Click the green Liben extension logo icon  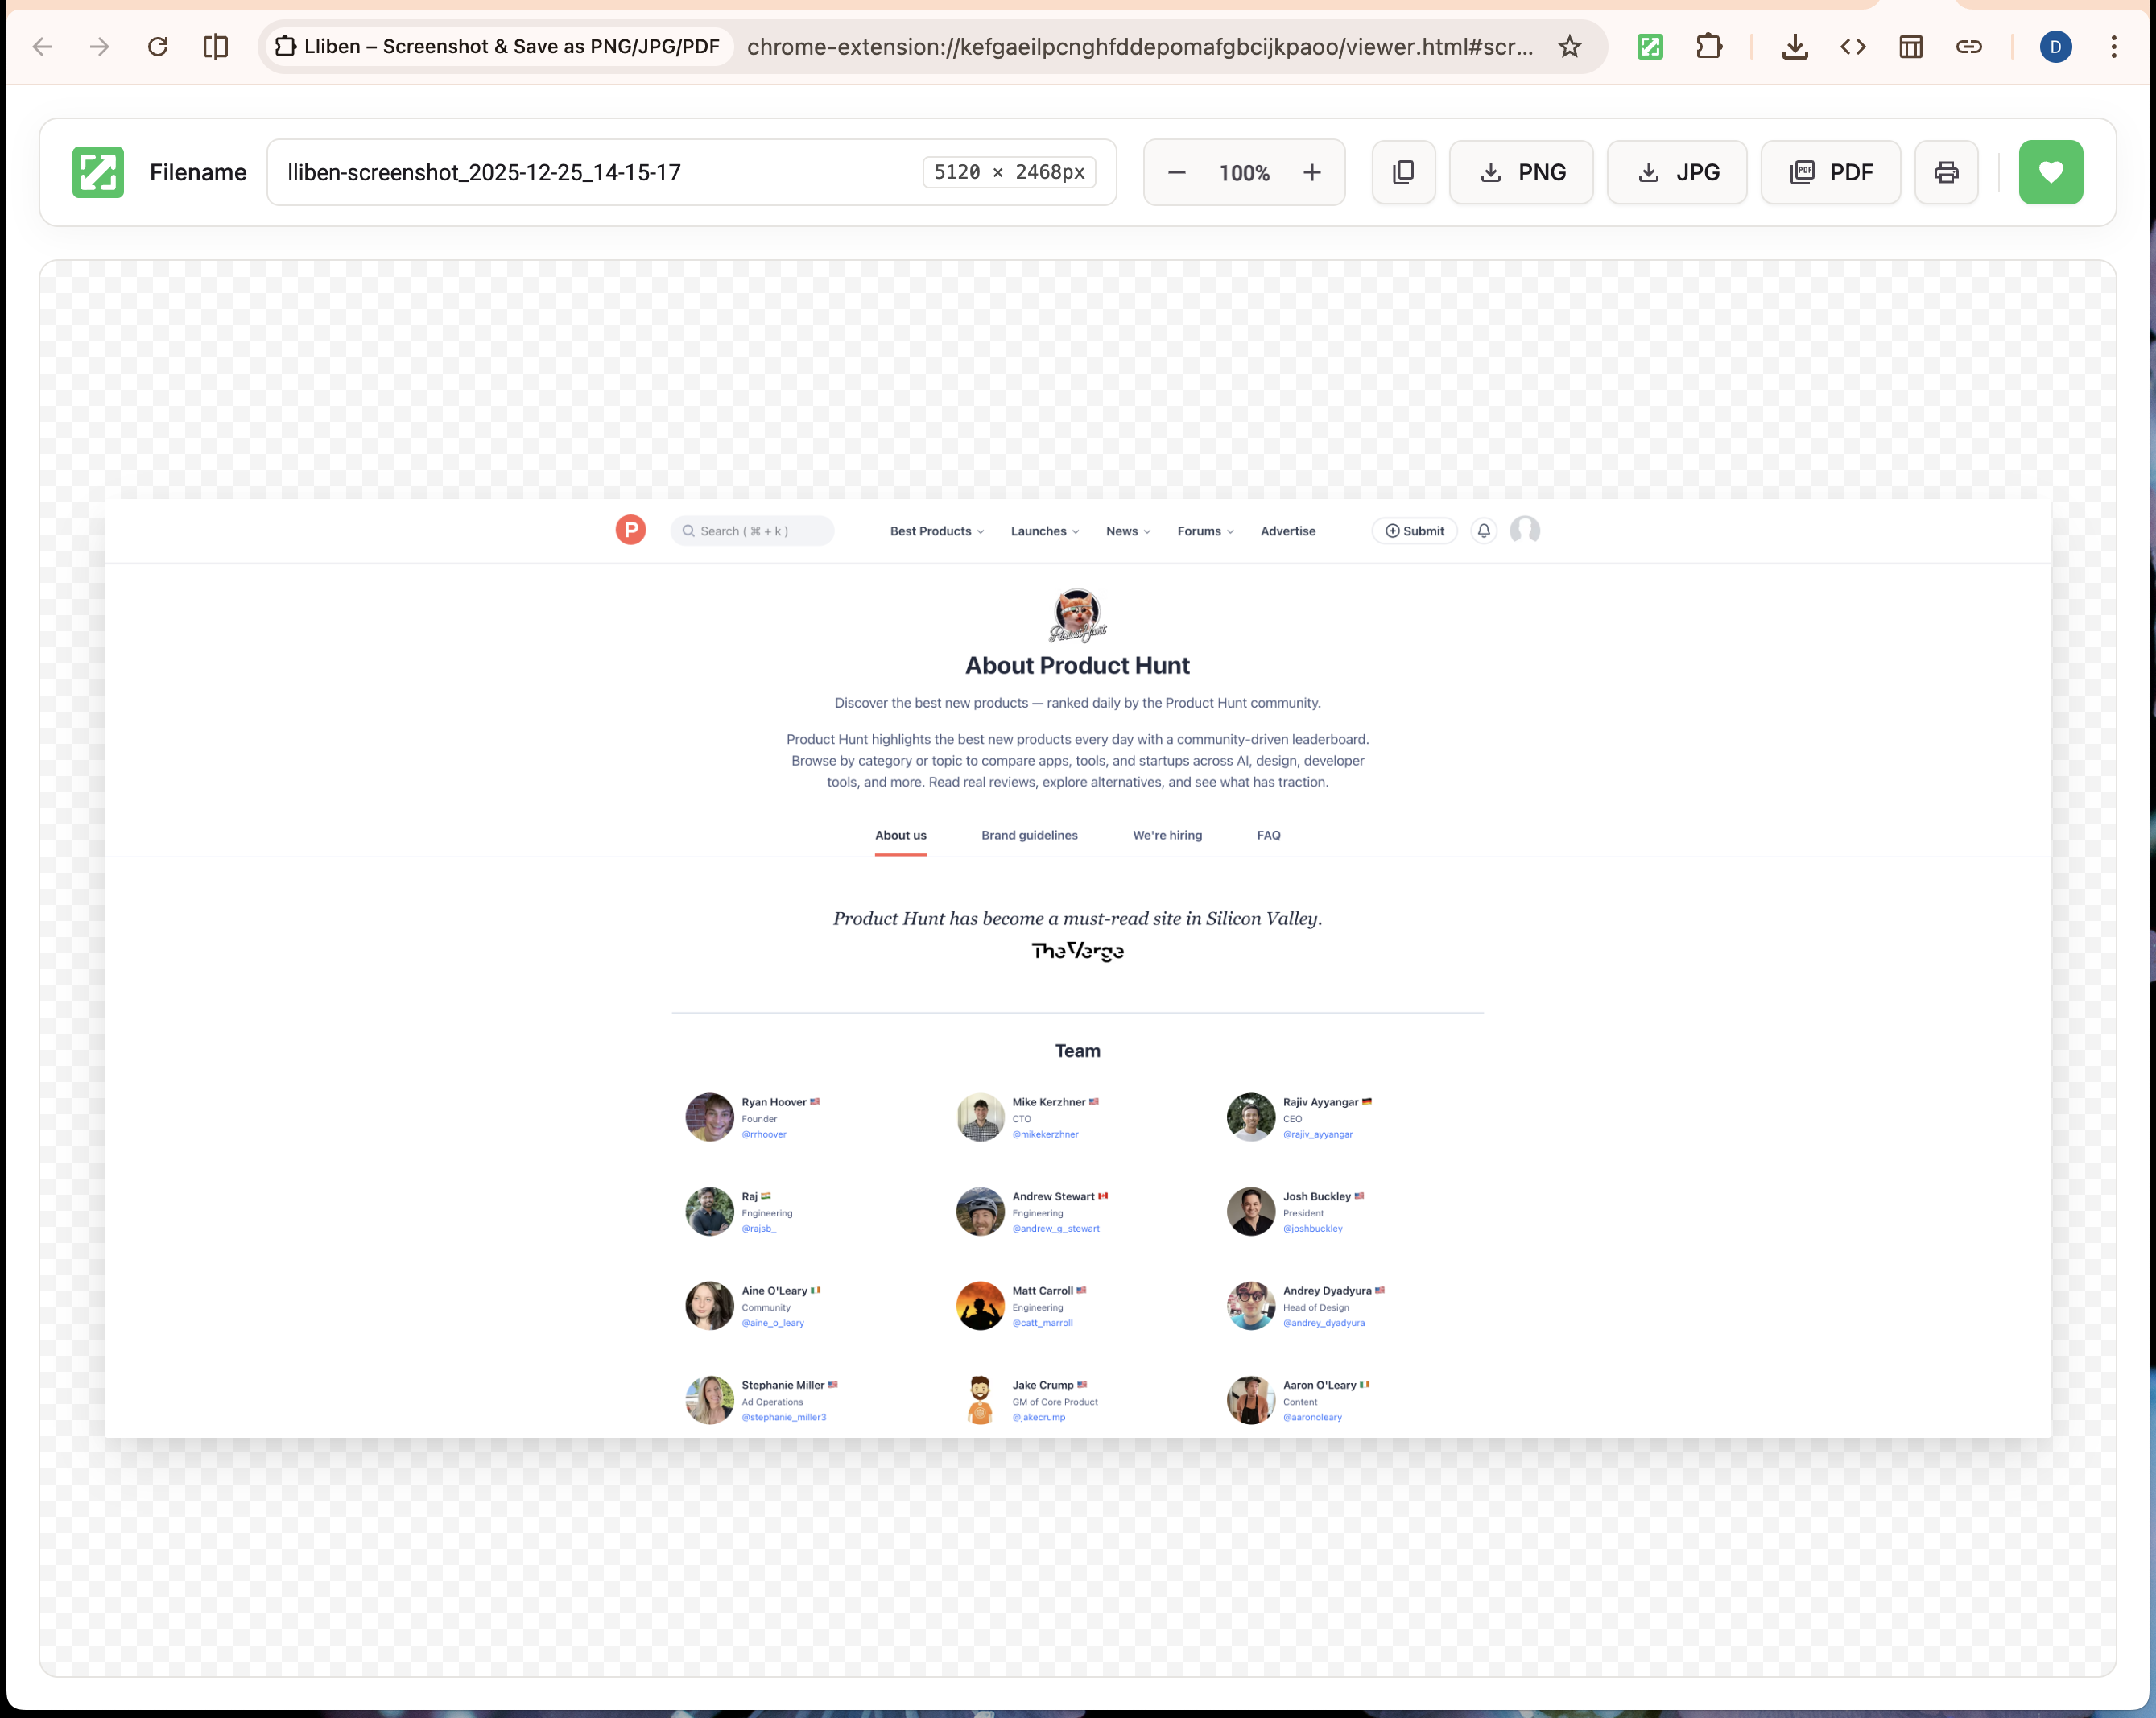[x=98, y=172]
